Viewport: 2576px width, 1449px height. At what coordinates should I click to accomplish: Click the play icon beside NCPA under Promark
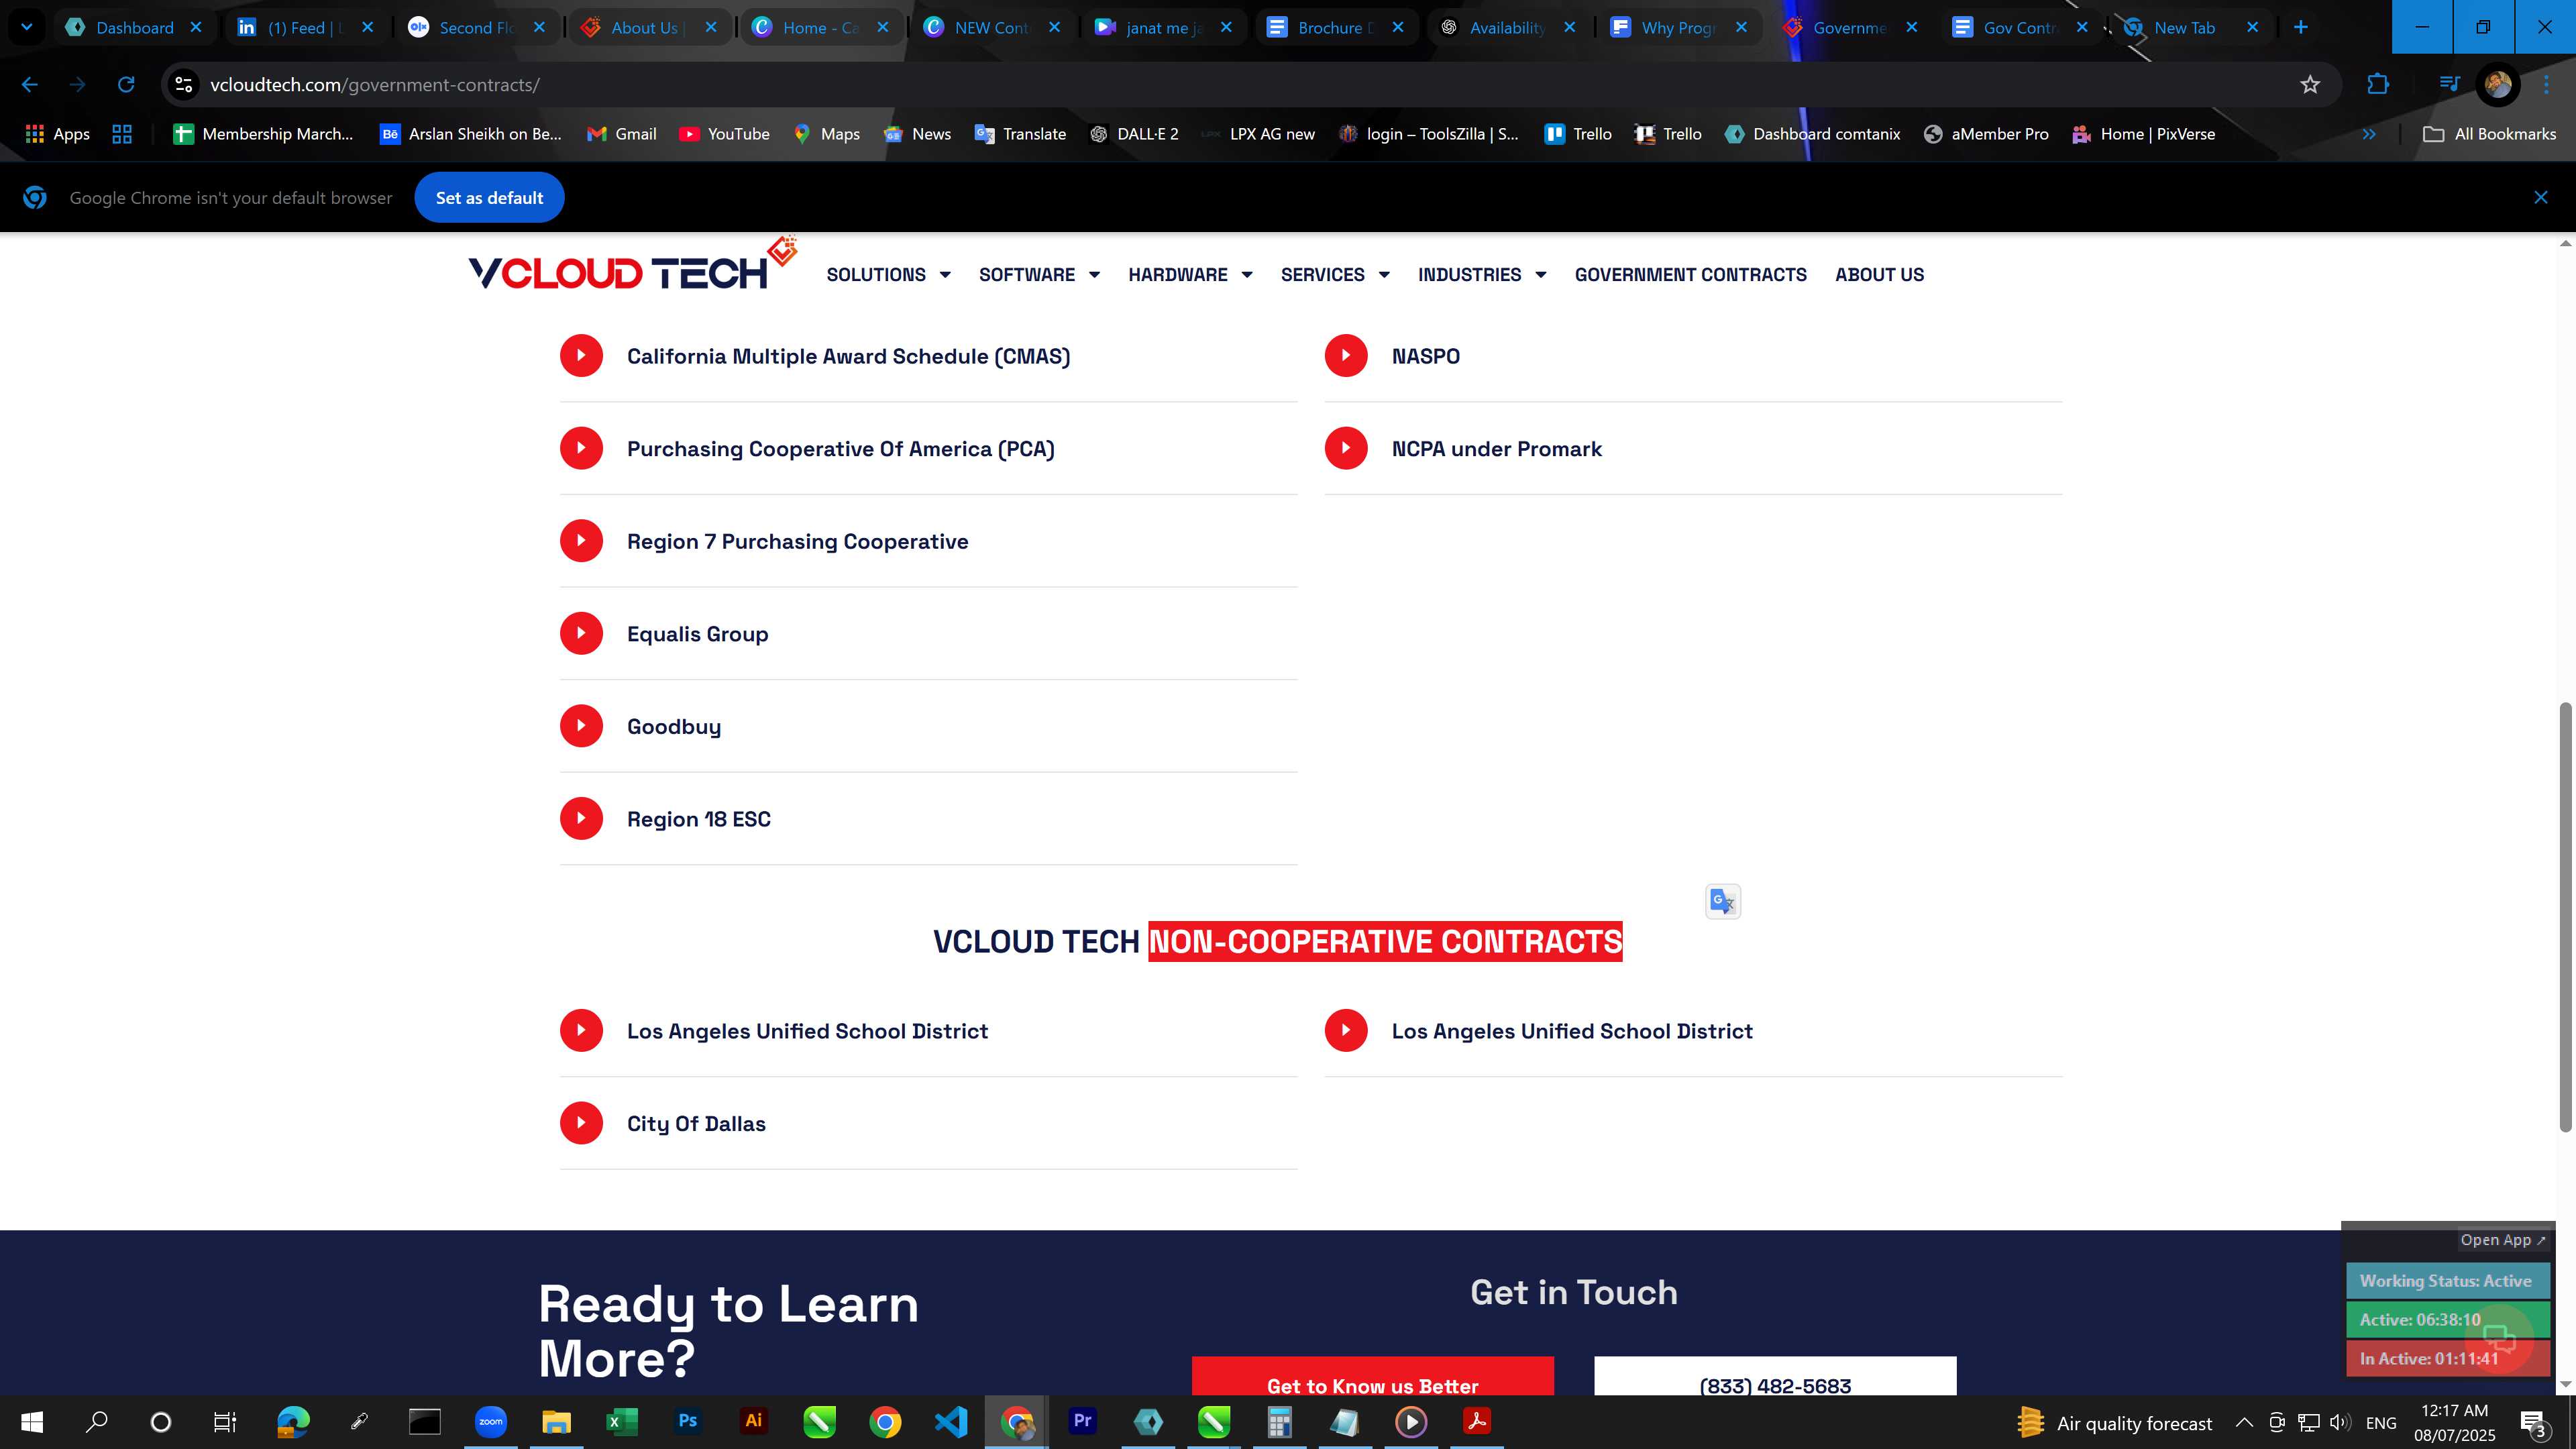tap(1346, 448)
